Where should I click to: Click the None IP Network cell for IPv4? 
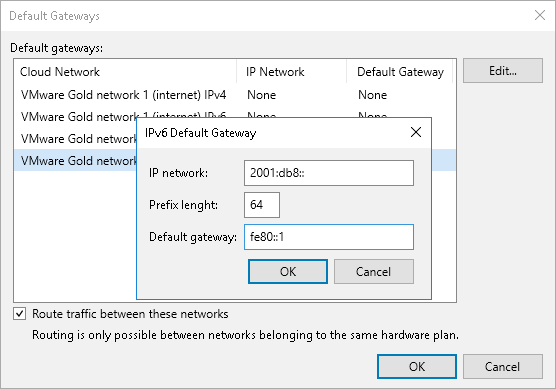pos(261,95)
